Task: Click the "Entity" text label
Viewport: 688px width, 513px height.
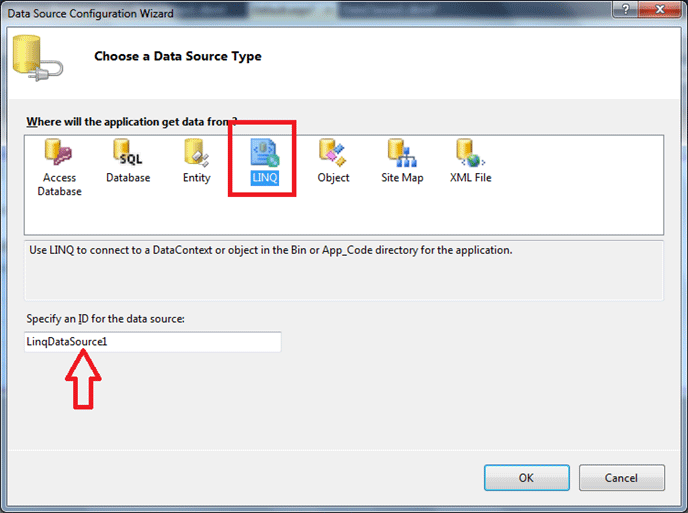Action: pos(196,178)
